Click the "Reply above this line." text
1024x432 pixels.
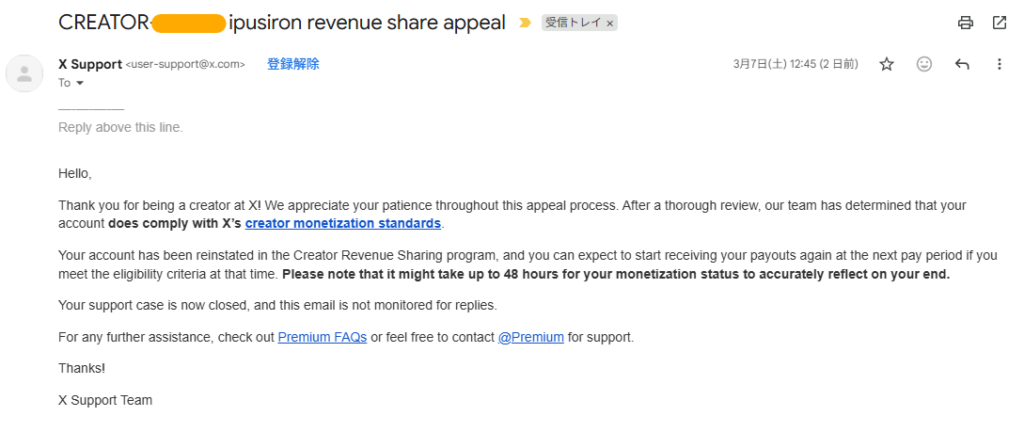[x=120, y=127]
